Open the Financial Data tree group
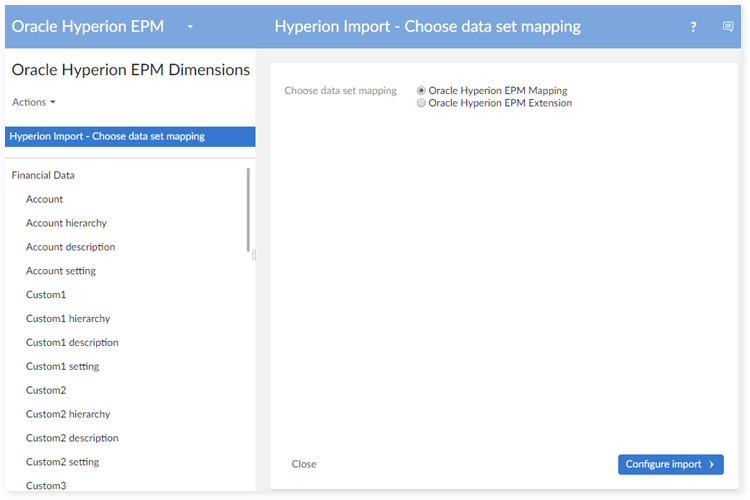This screenshot has height=500, width=750. coord(43,175)
